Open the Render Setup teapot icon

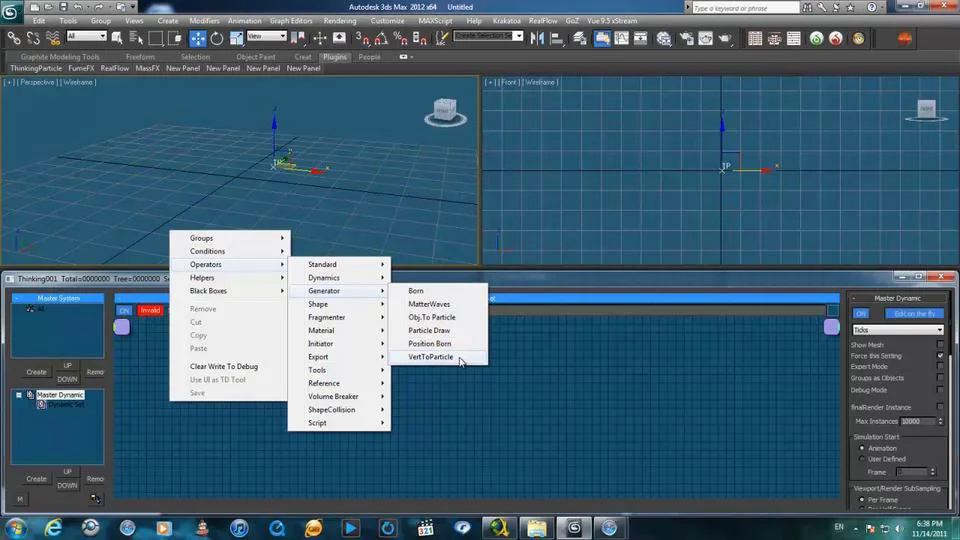(x=686, y=39)
